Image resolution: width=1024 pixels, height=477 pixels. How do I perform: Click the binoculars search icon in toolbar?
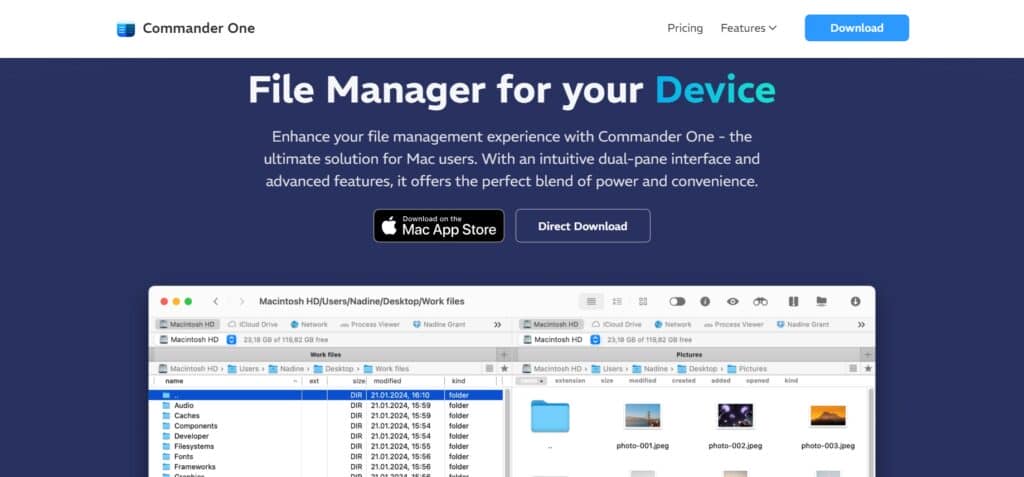(760, 301)
